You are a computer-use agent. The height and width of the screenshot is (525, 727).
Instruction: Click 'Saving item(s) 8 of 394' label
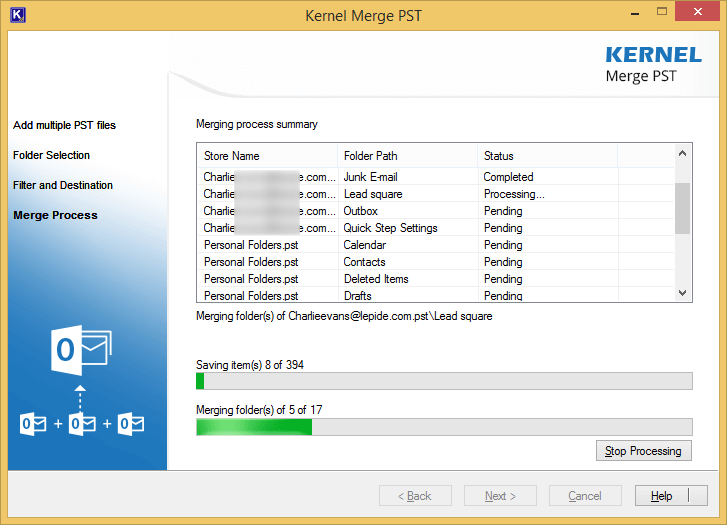250,365
